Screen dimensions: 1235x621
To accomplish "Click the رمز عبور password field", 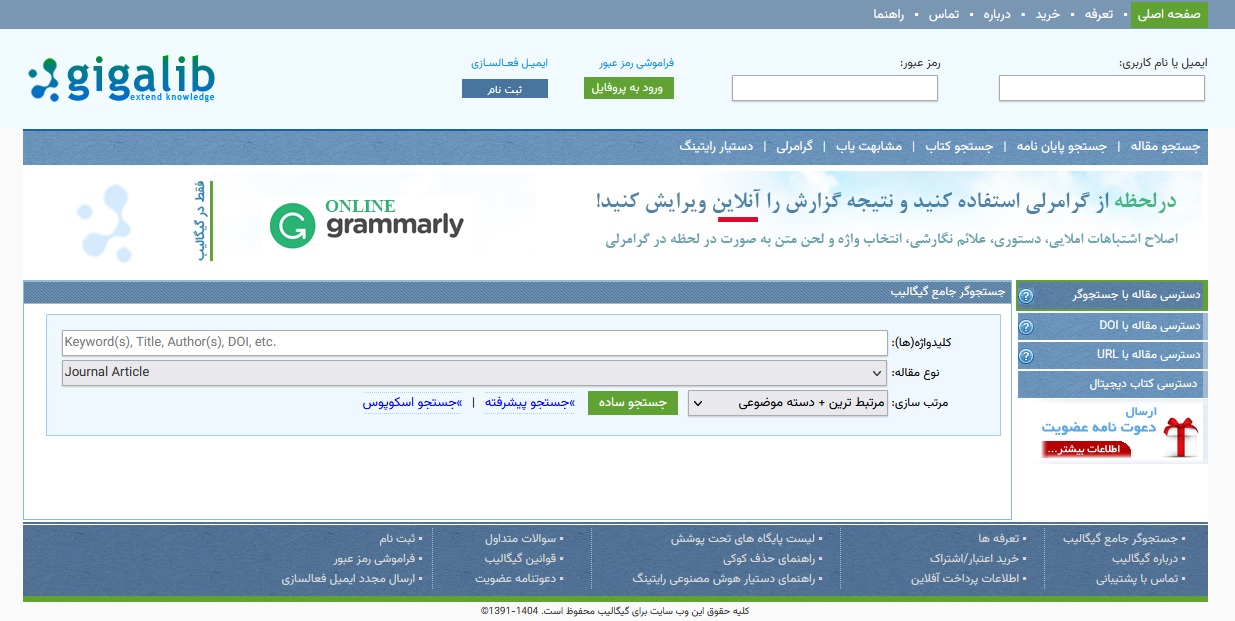I will pyautogui.click(x=834, y=88).
